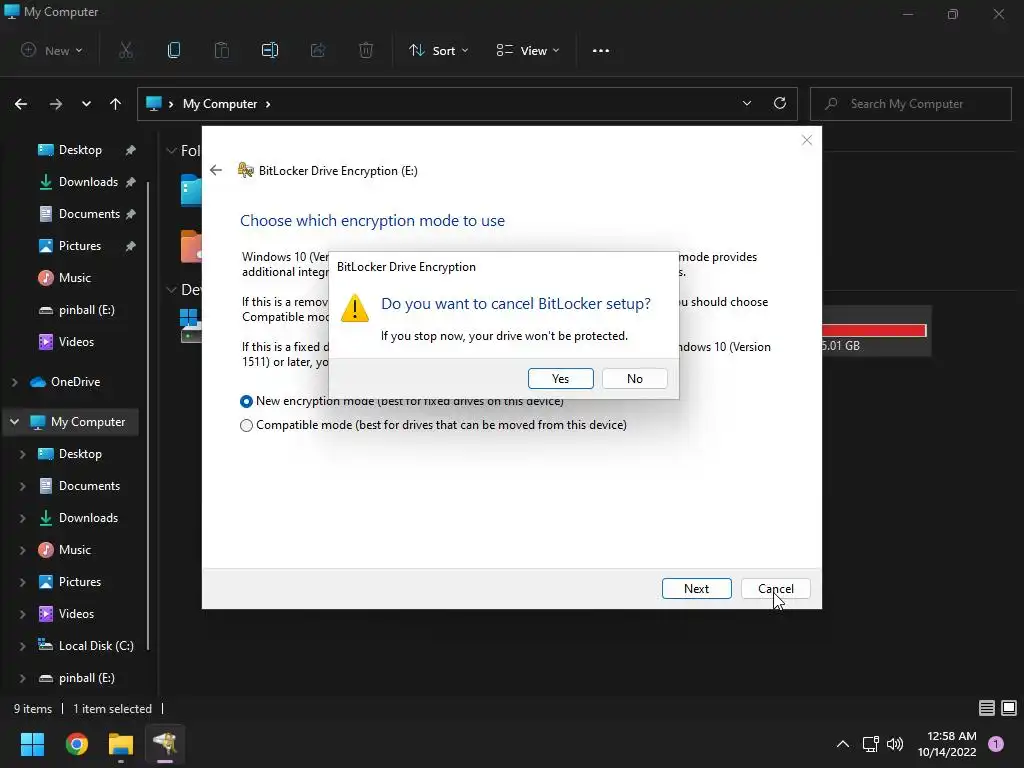Open recent locations dropdown arrow

tap(86, 104)
